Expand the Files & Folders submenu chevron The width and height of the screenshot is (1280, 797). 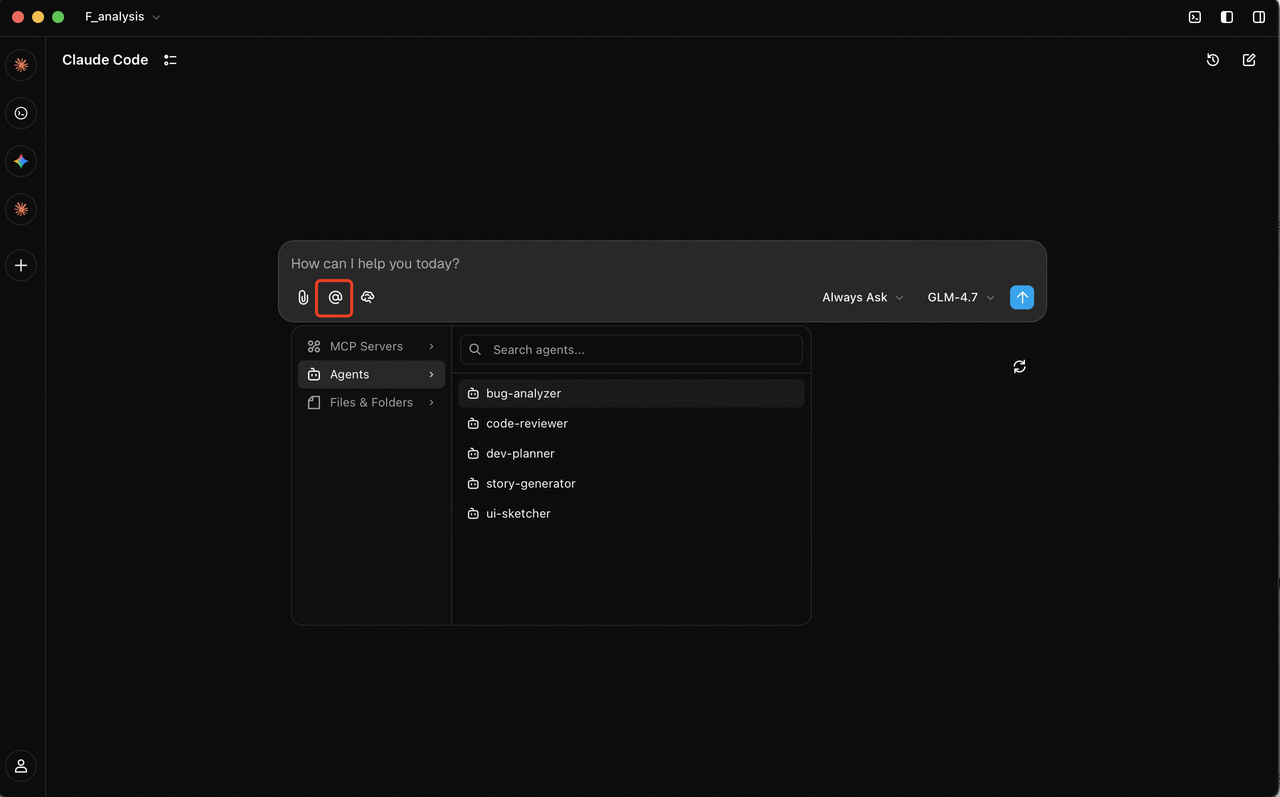click(432, 402)
